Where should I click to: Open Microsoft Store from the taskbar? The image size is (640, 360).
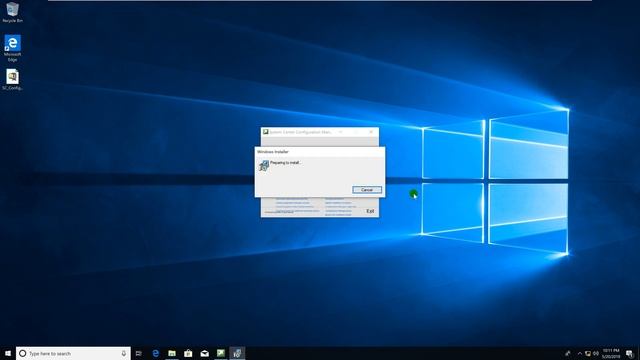[x=188, y=353]
